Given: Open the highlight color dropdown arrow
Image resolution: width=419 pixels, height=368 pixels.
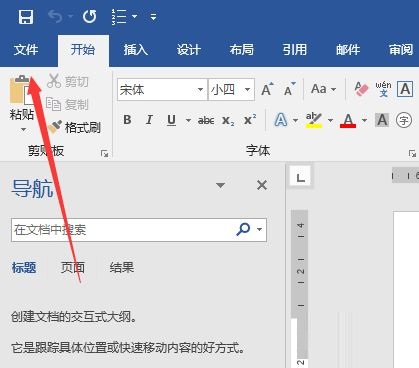Looking at the screenshot, I should (330, 120).
